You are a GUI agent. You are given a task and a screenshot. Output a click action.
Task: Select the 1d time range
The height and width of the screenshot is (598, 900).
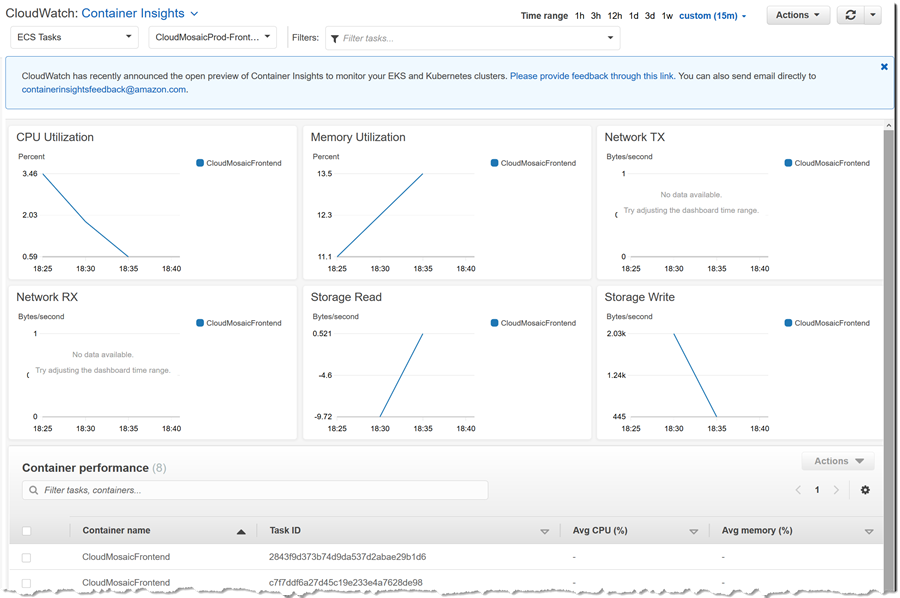point(634,16)
